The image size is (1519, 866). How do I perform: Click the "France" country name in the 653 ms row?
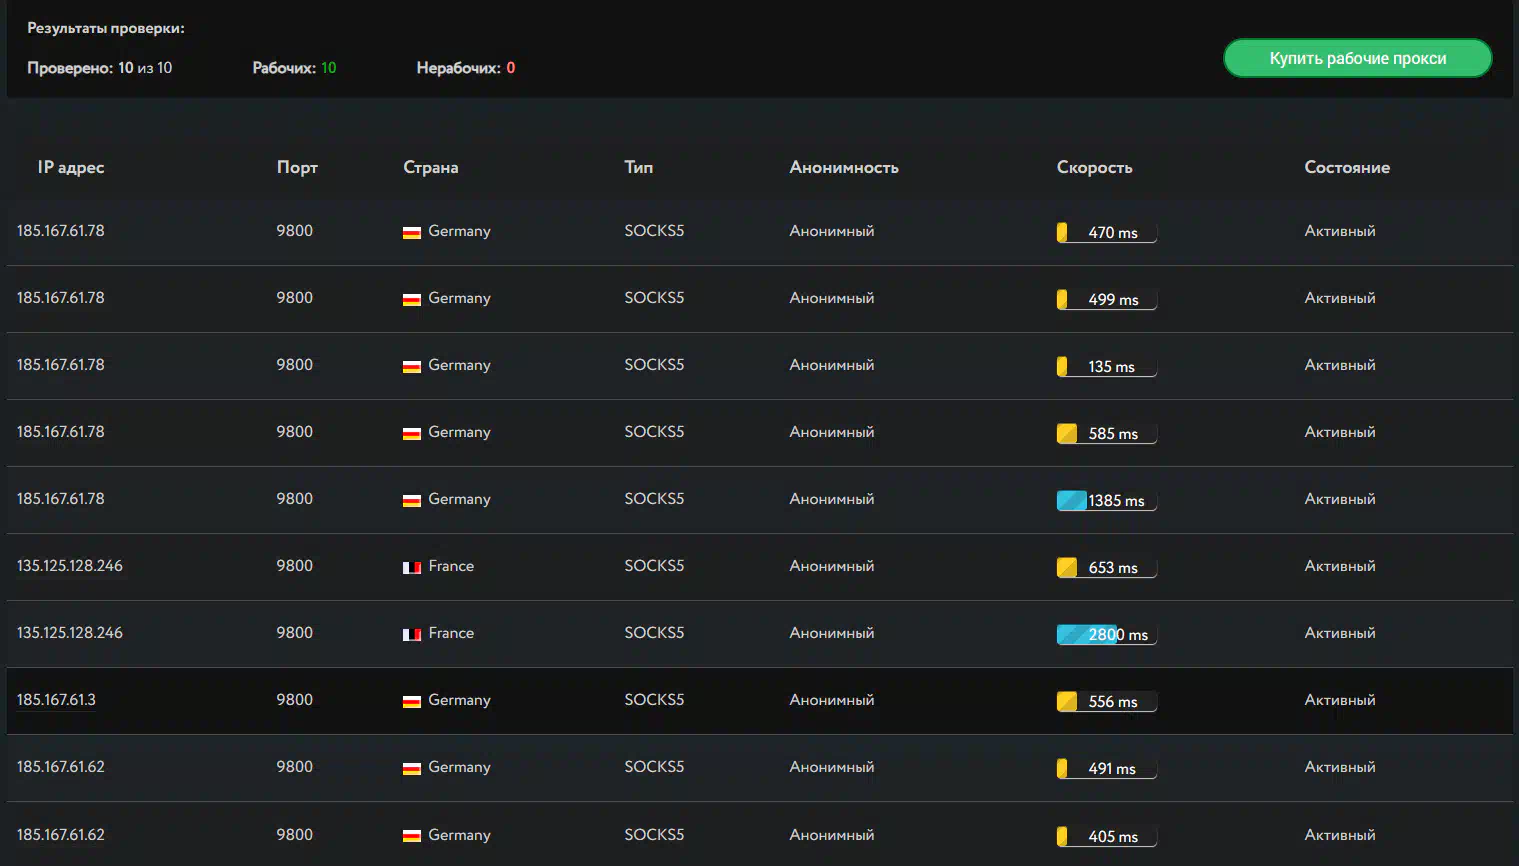451,566
